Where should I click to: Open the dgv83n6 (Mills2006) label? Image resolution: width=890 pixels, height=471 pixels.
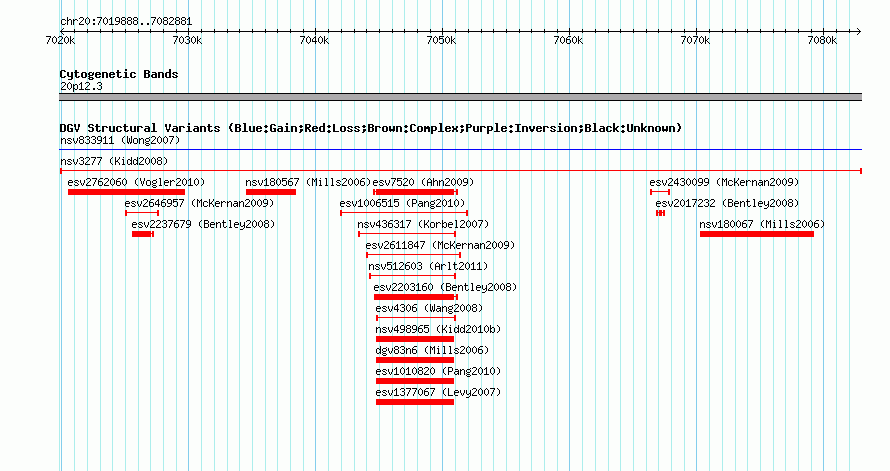click(432, 350)
